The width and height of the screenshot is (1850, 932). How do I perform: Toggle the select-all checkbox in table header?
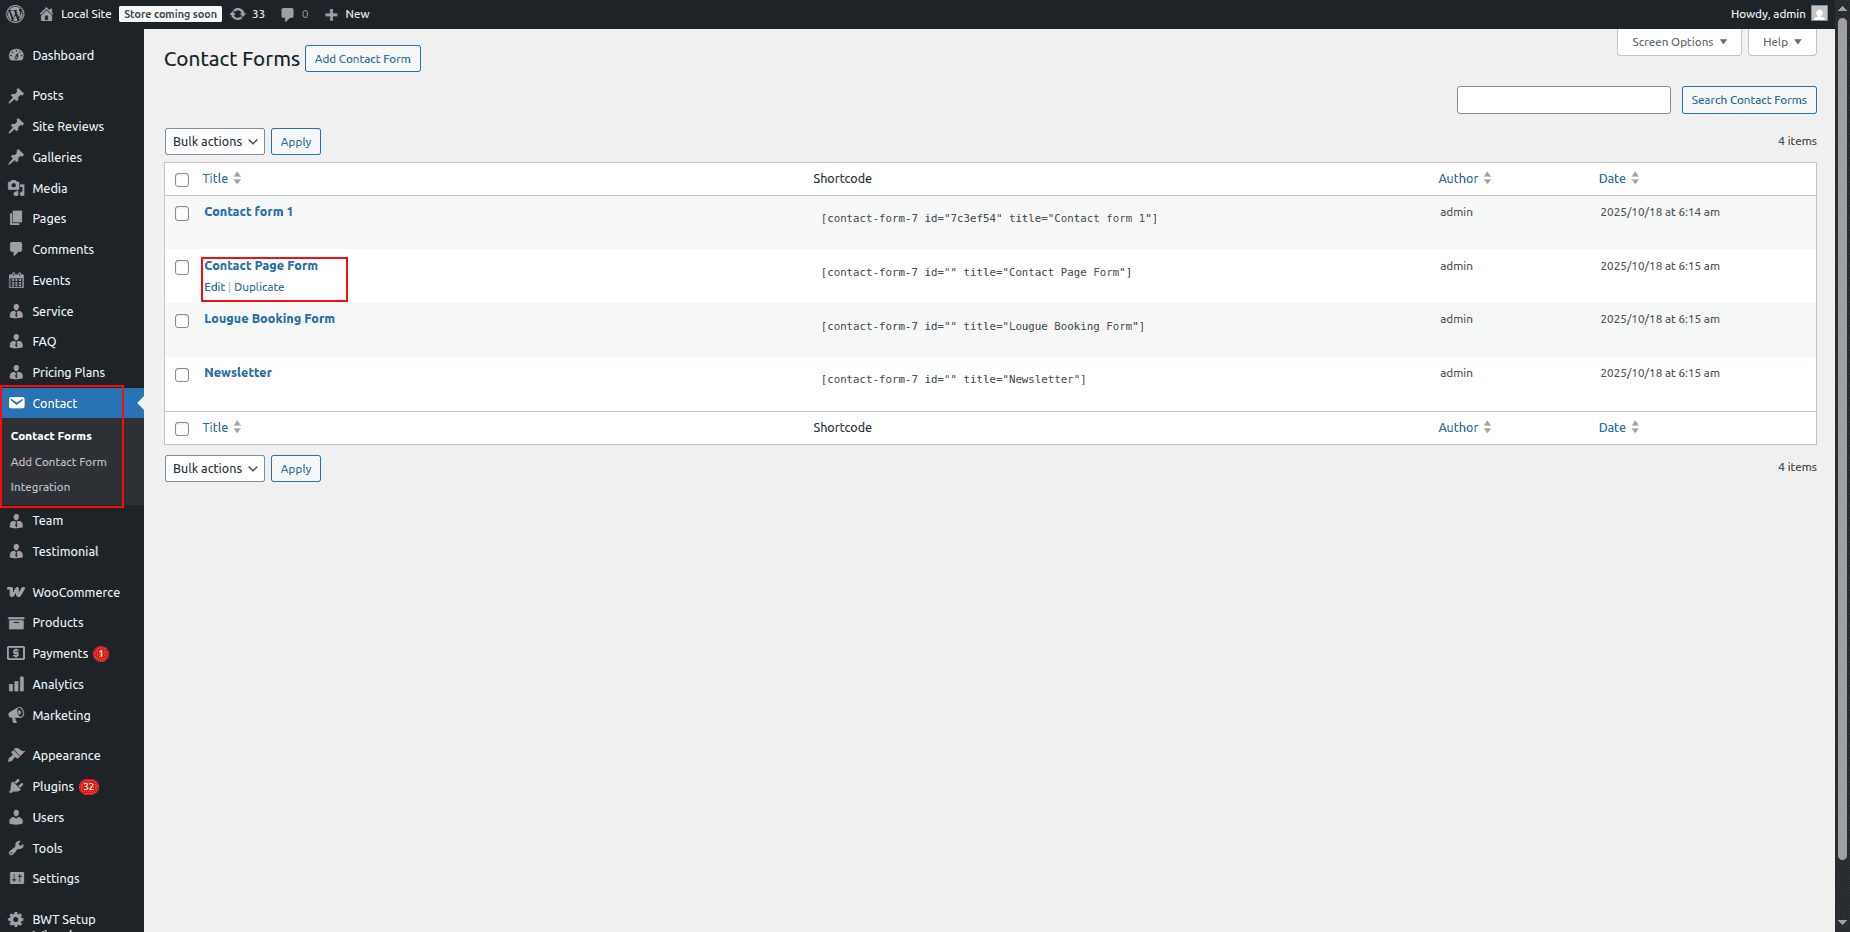click(x=182, y=180)
